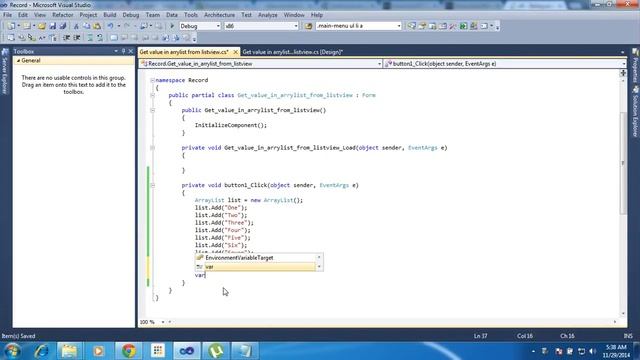The image size is (640, 360).
Task: Expand the Solution Explorer side tab
Action: click(636, 111)
